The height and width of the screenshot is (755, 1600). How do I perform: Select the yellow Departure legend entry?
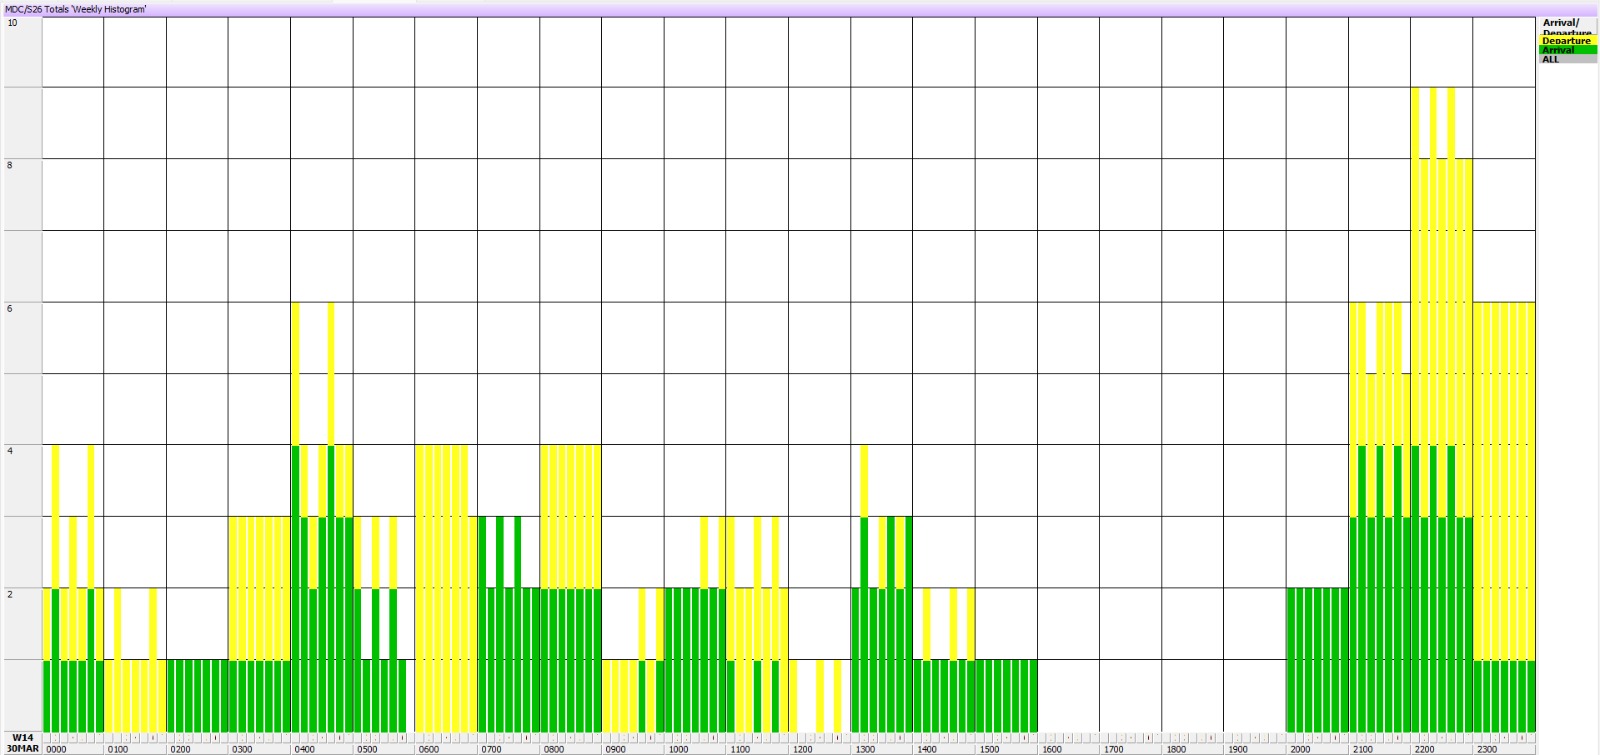(1567, 41)
